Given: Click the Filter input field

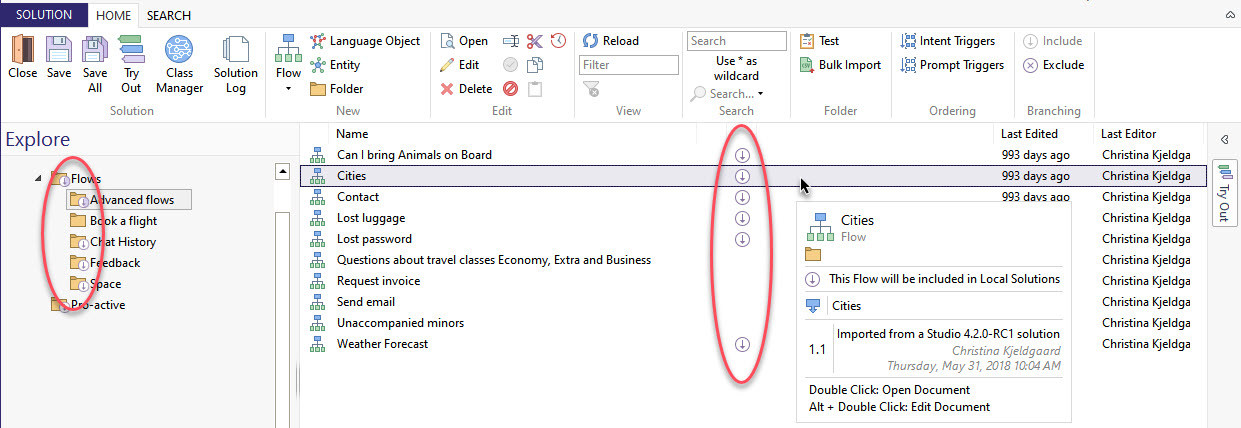Looking at the screenshot, I should coord(628,65).
